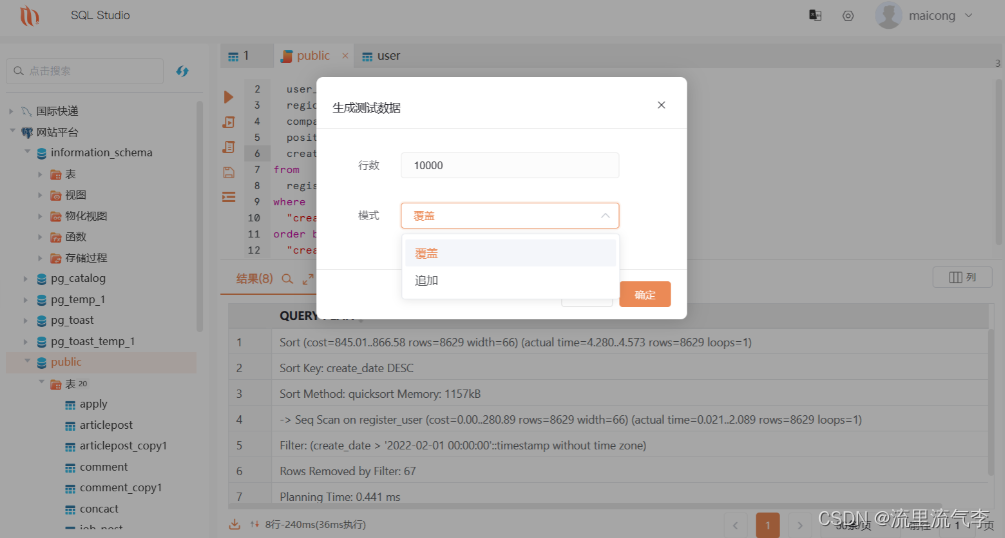
Task: Confirm with the 确定 button
Action: (645, 294)
